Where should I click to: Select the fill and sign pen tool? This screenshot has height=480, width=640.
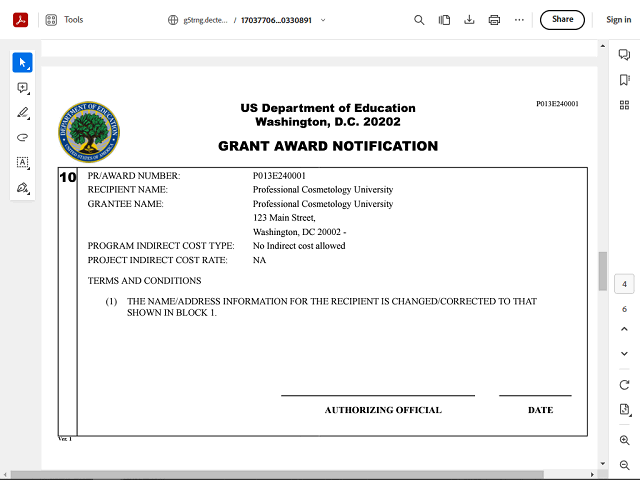coord(22,187)
